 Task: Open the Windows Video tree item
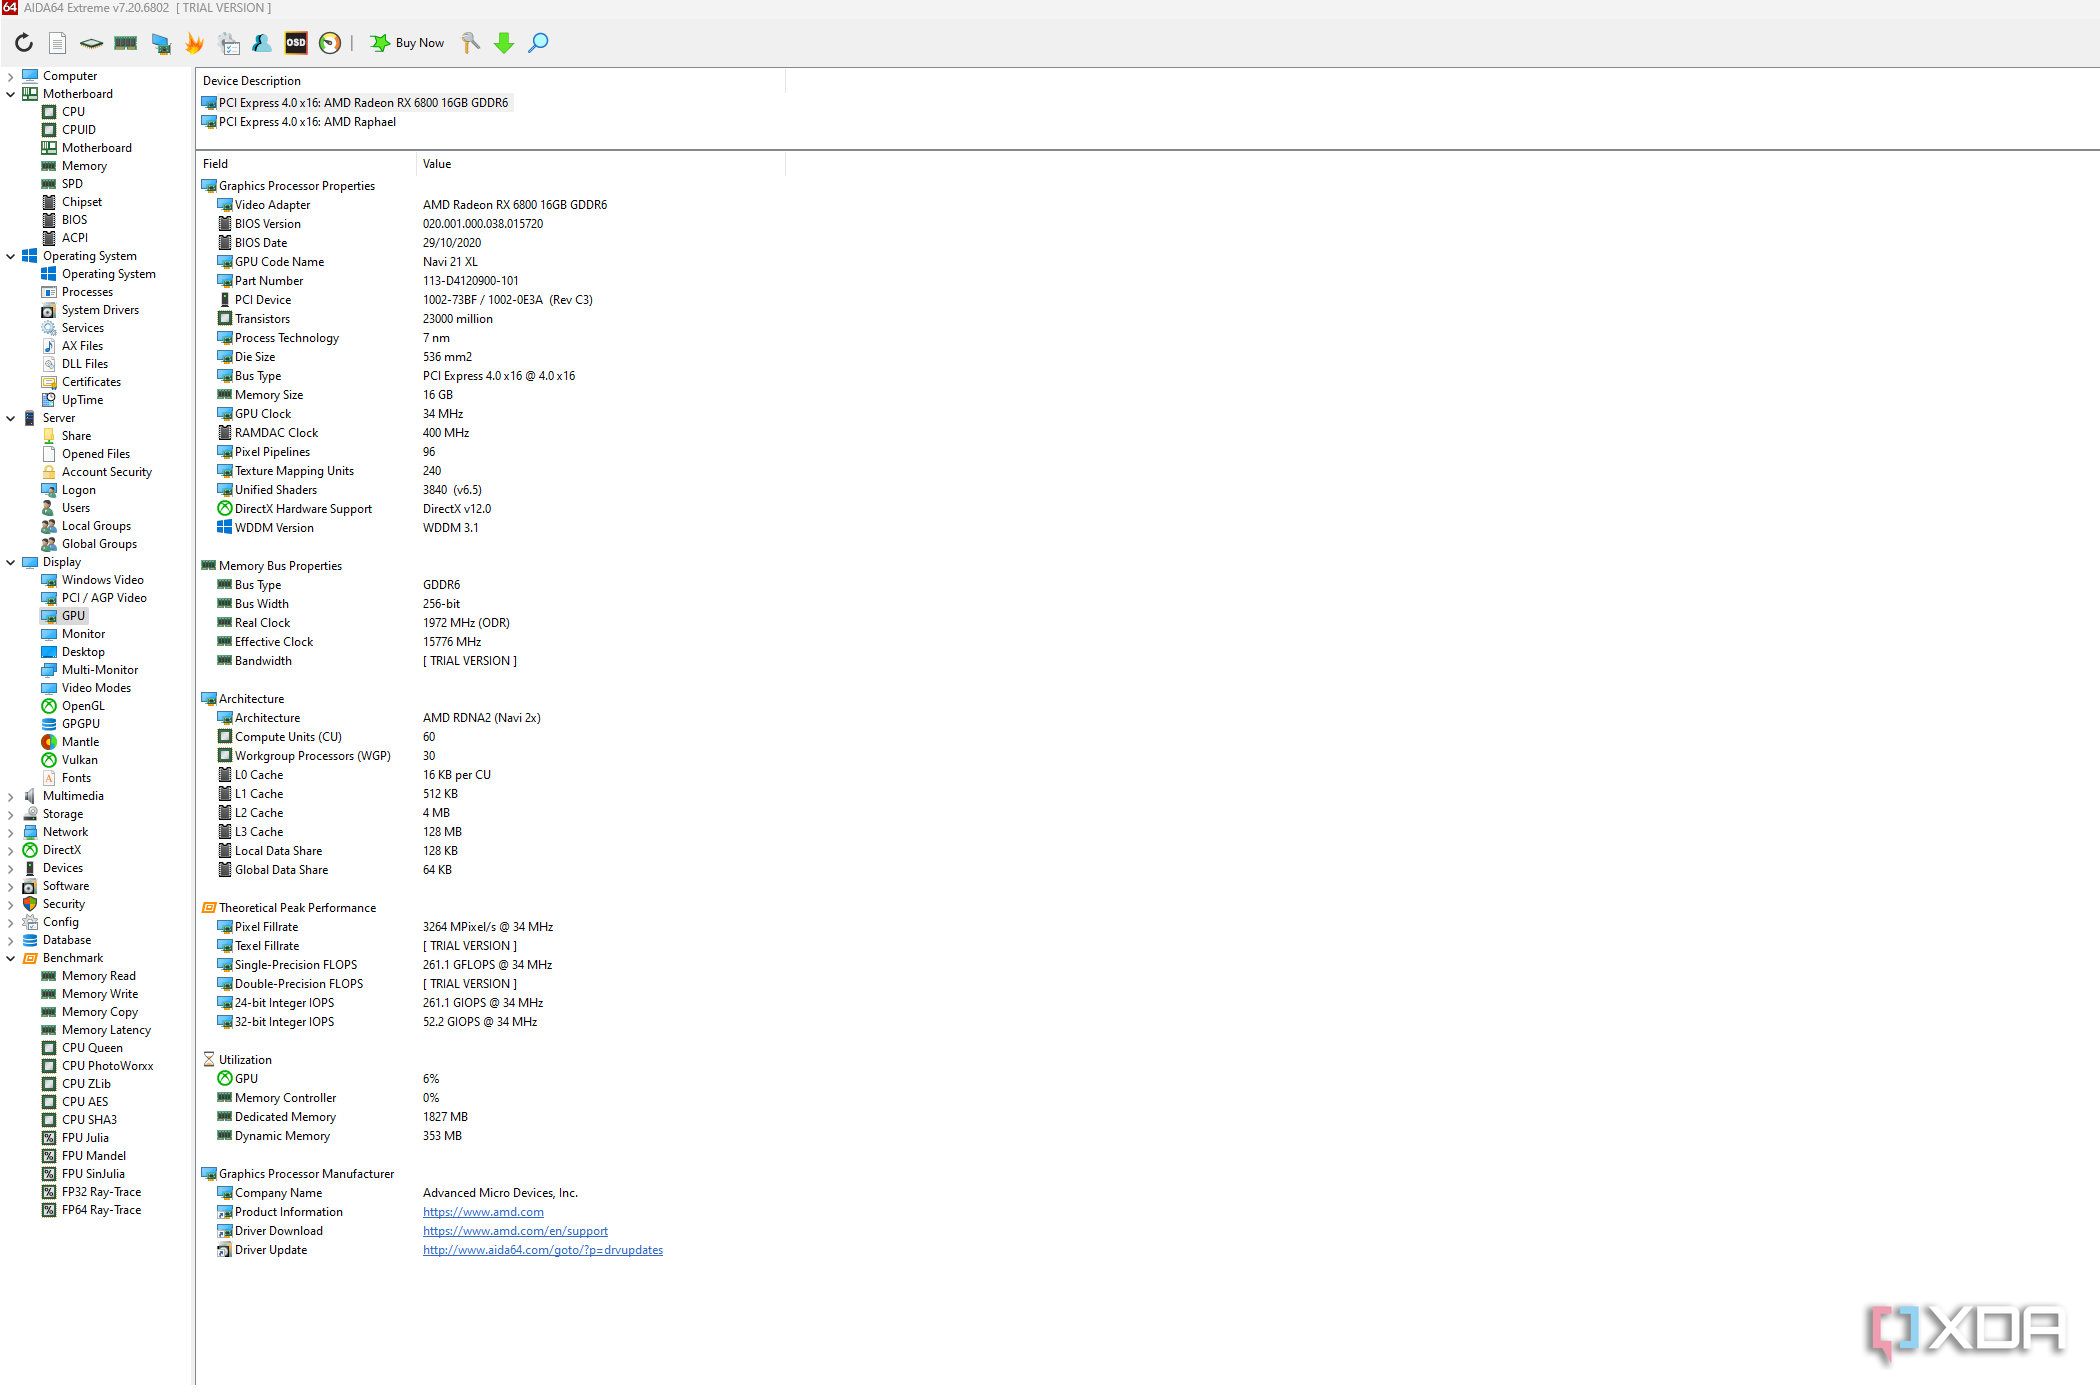click(92, 580)
